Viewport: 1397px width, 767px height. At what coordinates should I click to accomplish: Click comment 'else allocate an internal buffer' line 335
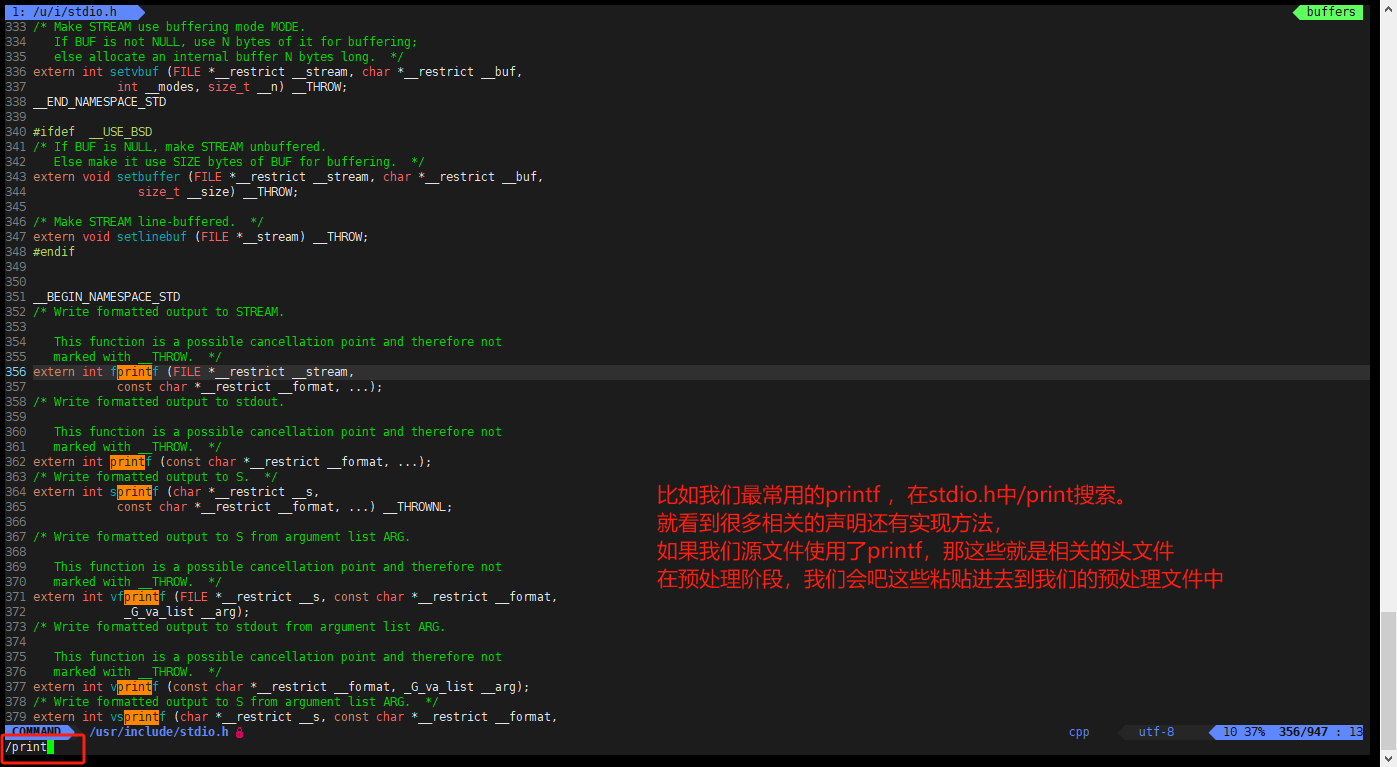229,57
